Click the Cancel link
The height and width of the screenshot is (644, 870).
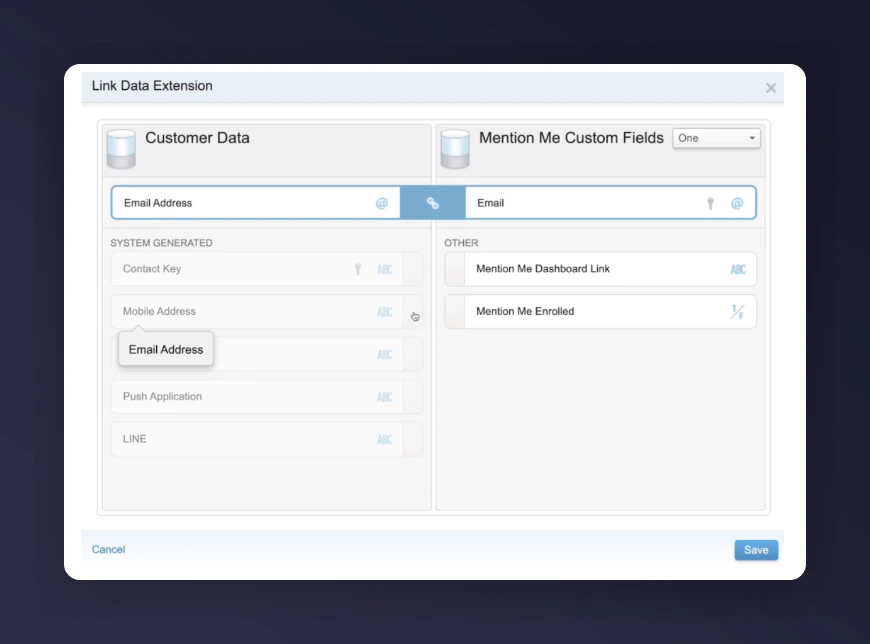click(108, 549)
